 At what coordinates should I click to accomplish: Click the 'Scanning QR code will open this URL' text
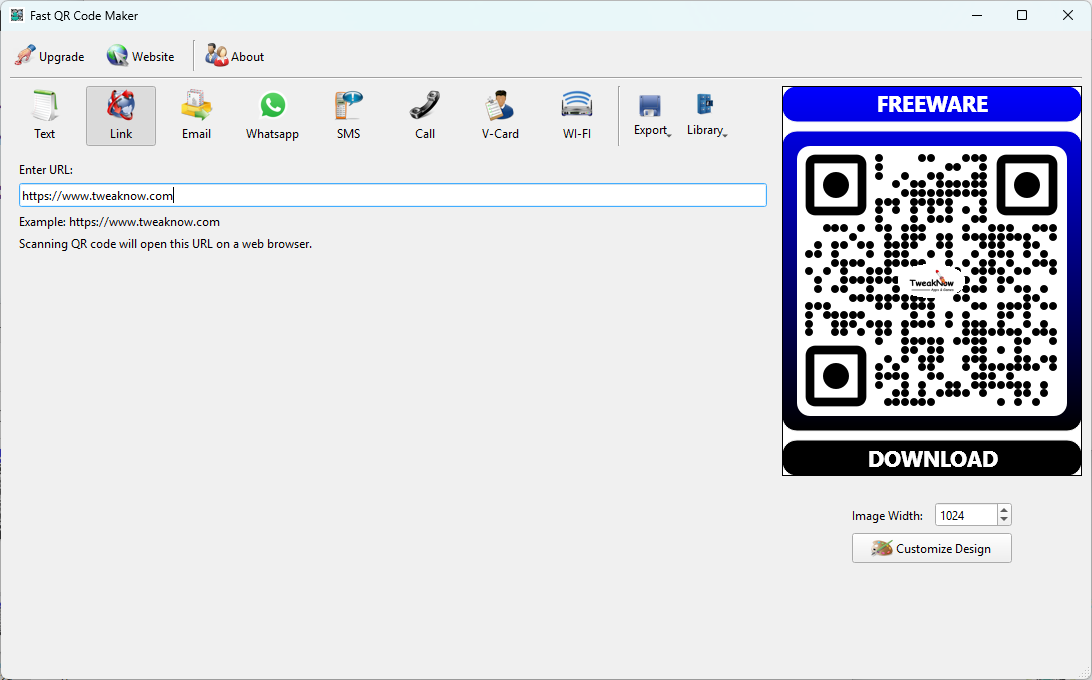coord(165,244)
